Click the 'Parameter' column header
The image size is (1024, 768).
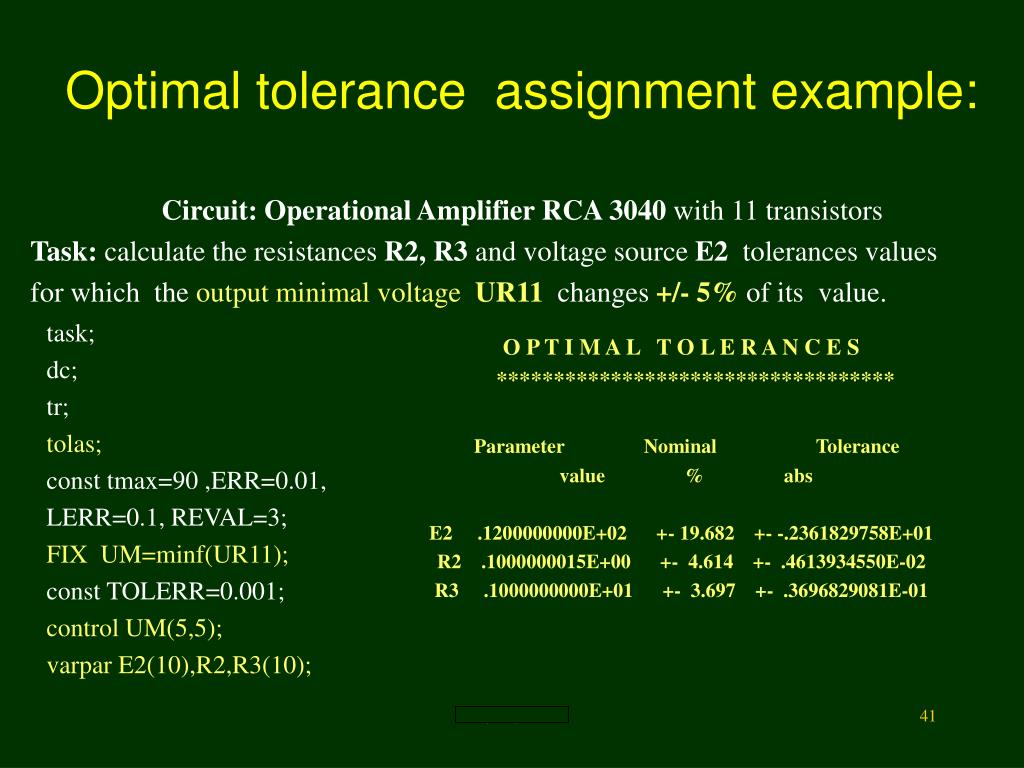[519, 447]
